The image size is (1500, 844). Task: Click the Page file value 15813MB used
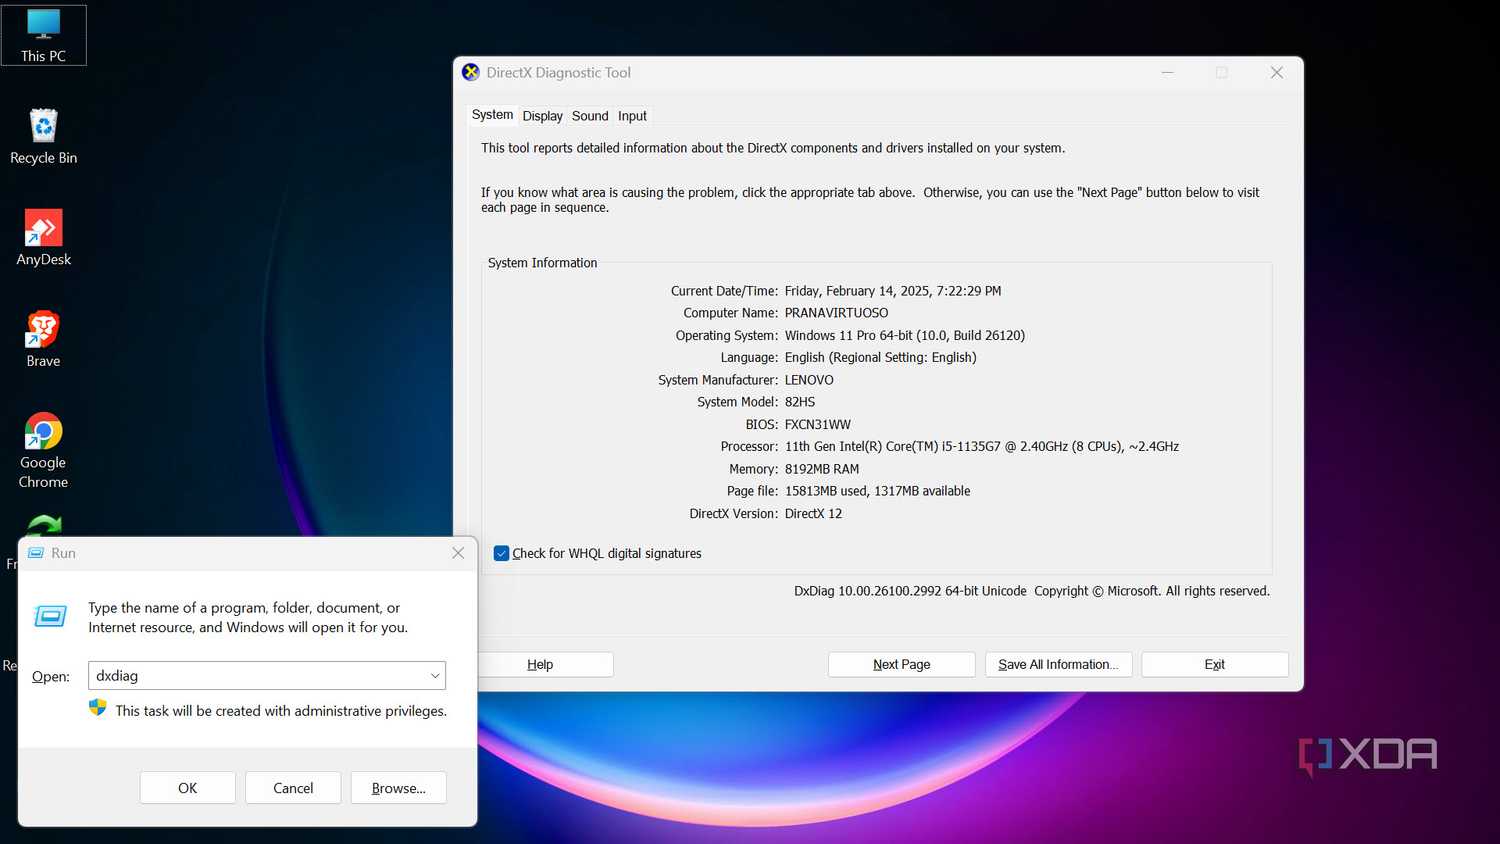[x=878, y=491]
